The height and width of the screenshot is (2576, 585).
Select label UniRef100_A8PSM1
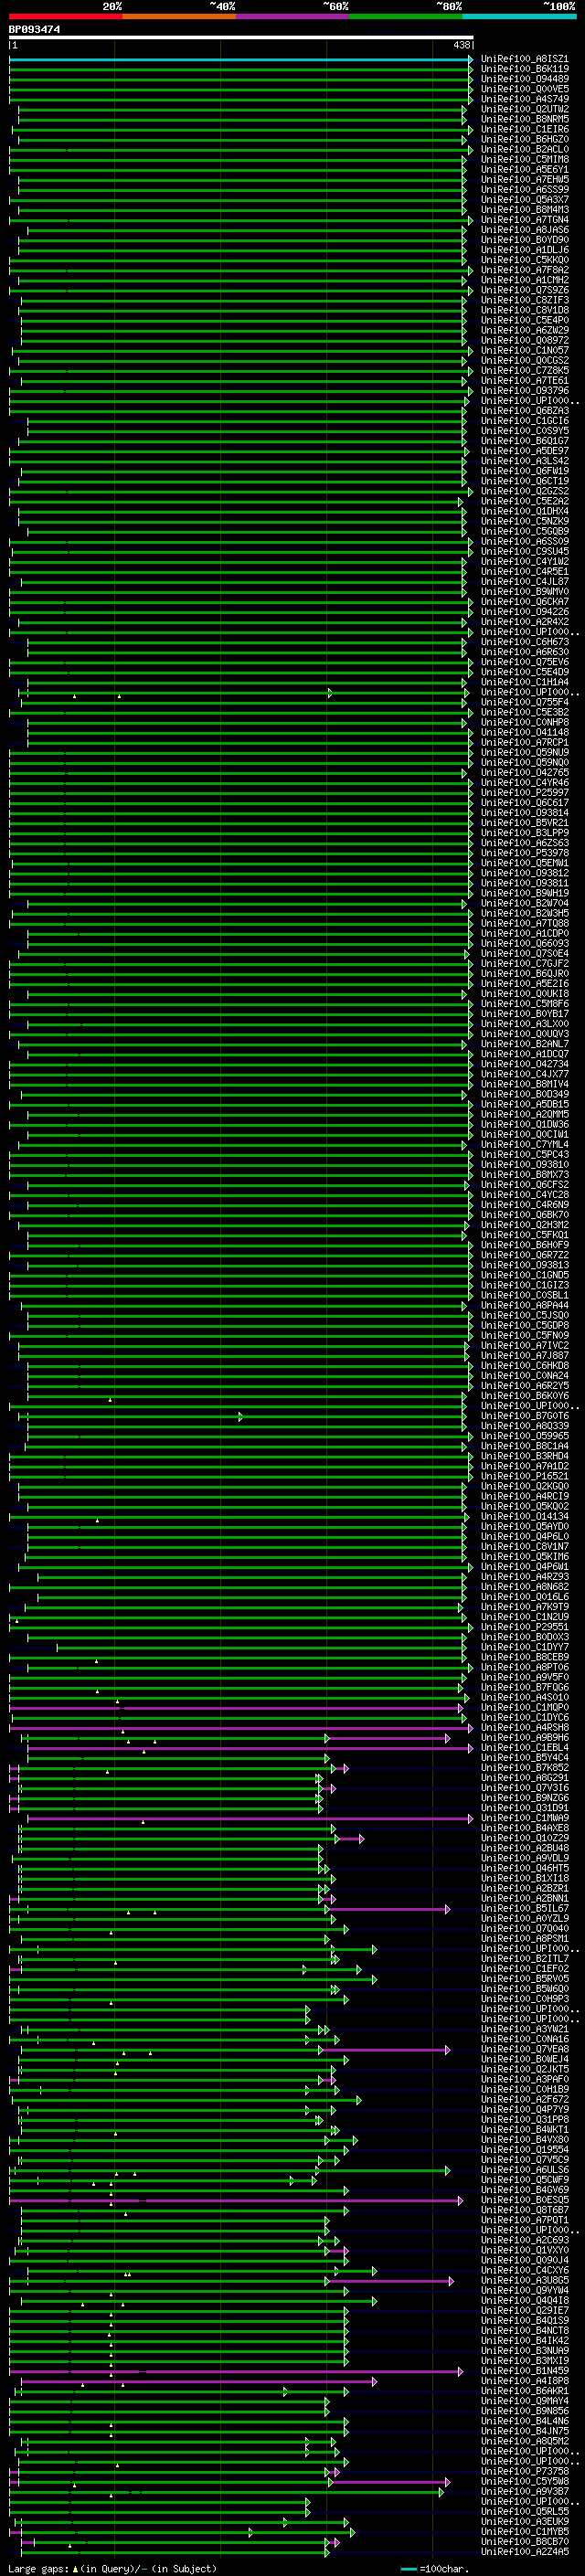[x=525, y=1938]
